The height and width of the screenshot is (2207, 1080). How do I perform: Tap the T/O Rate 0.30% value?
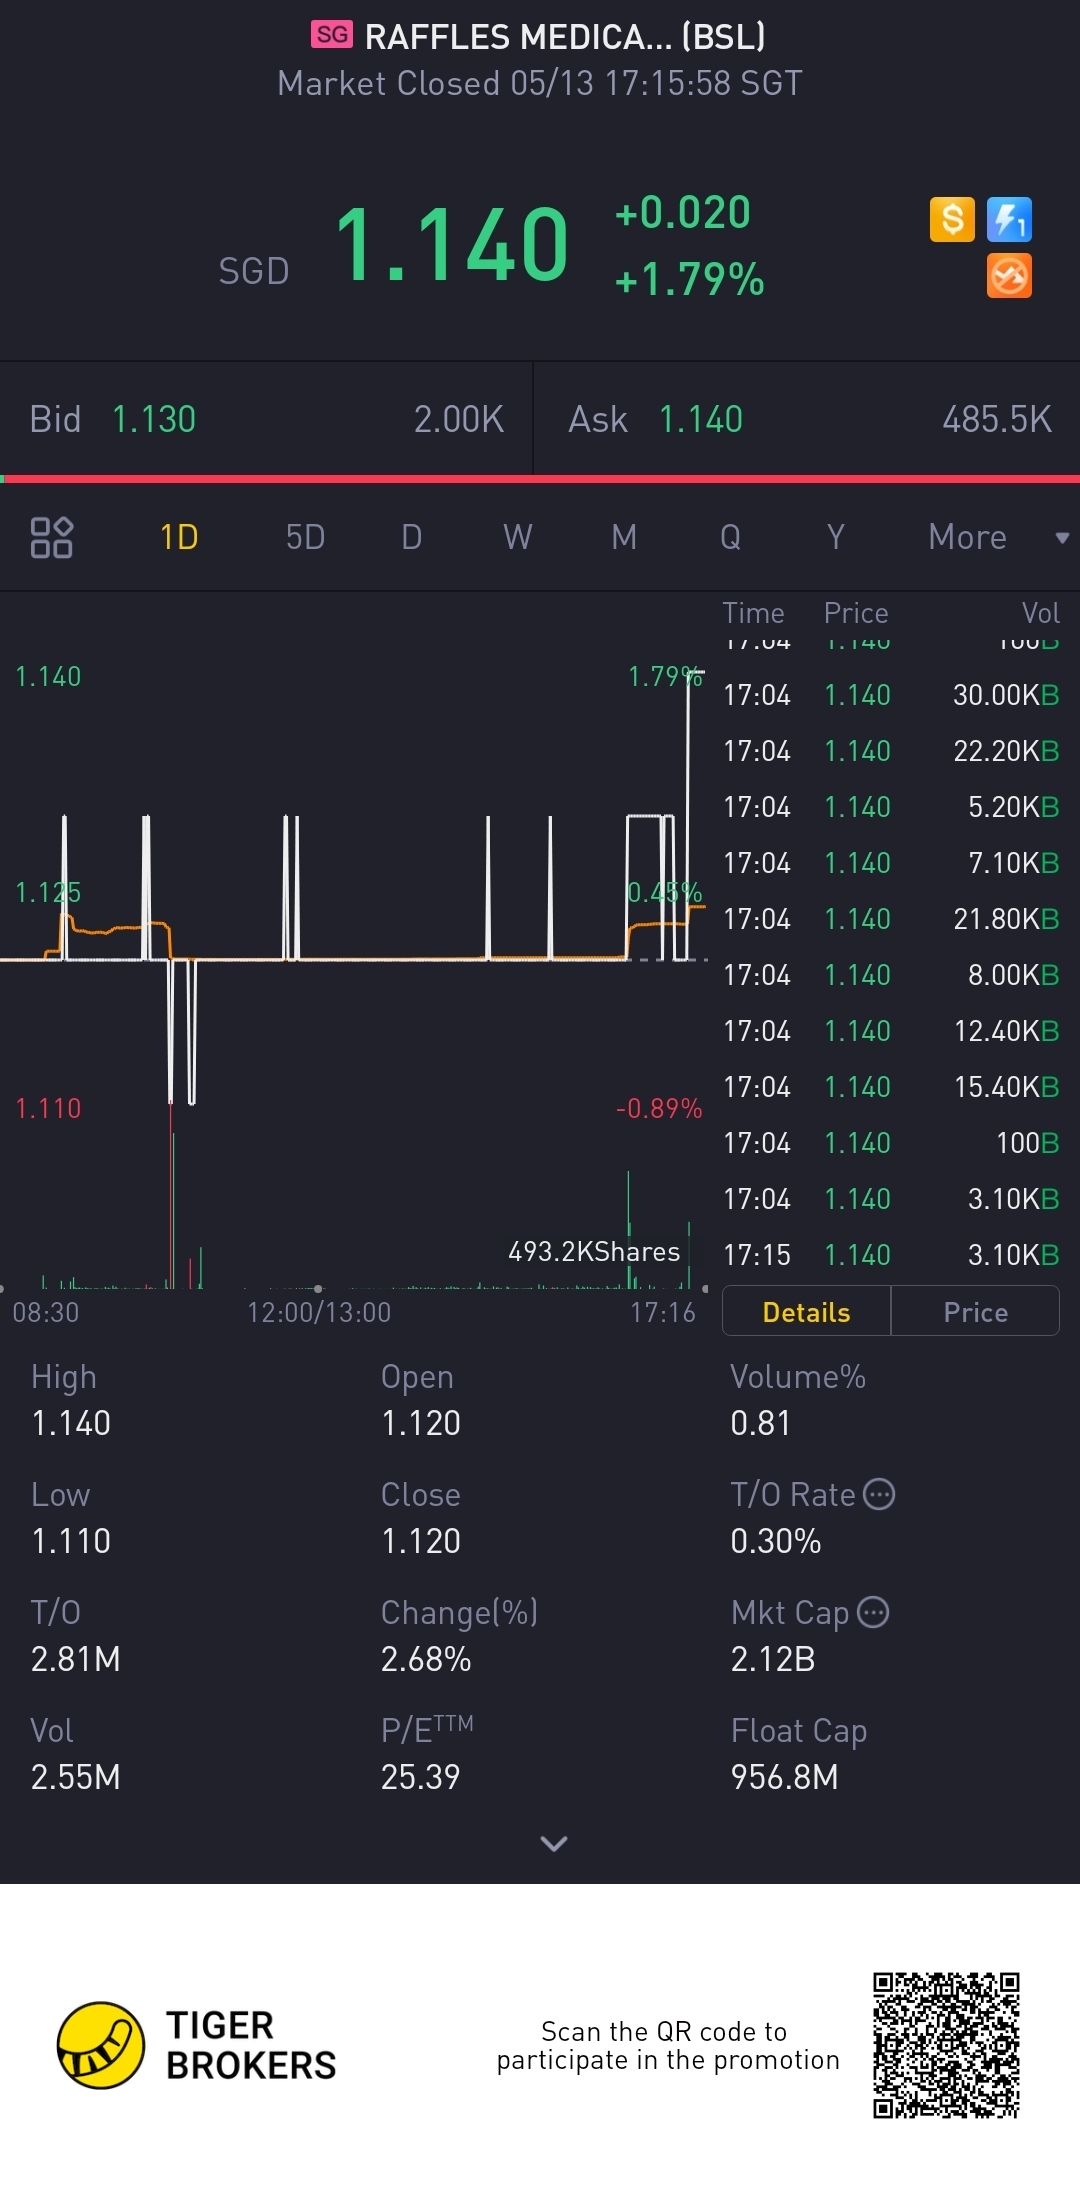click(775, 1541)
